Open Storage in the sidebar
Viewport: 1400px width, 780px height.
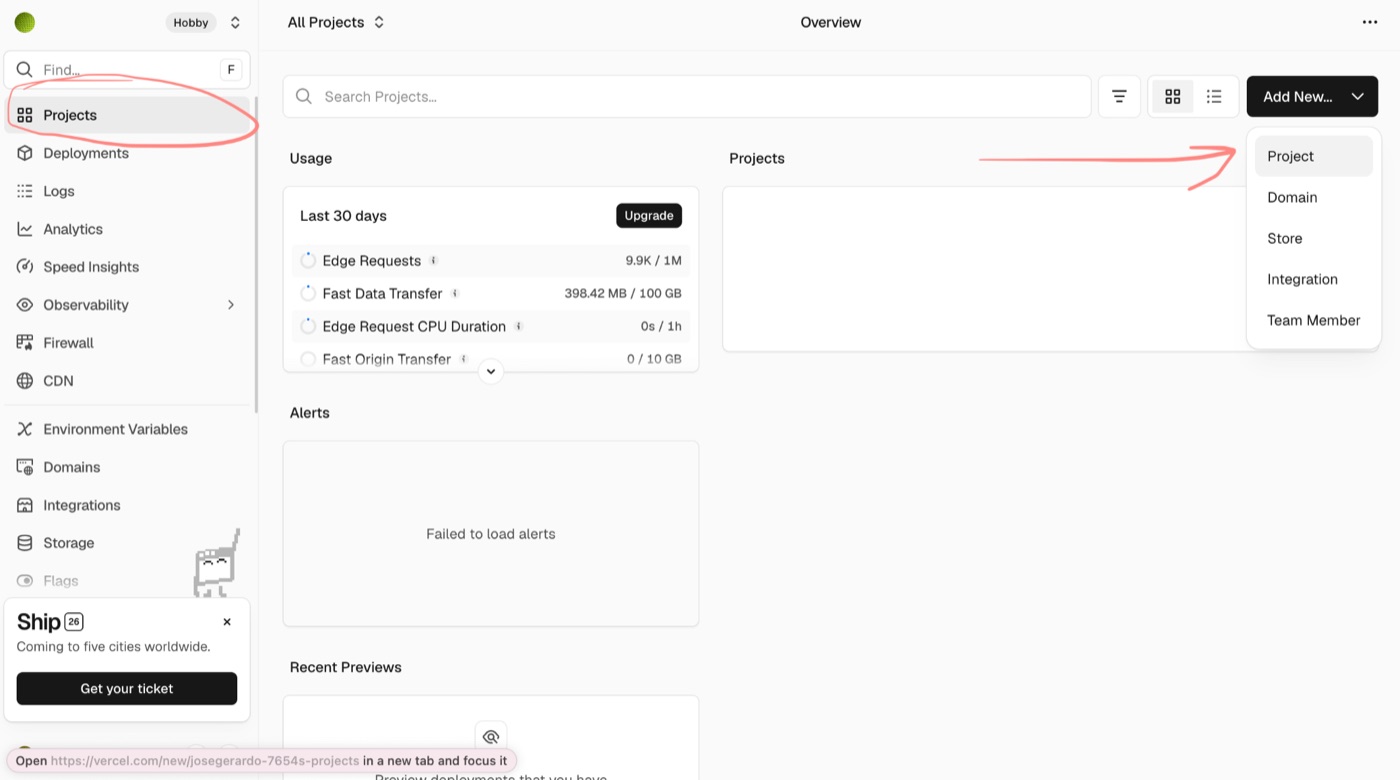[128, 543]
